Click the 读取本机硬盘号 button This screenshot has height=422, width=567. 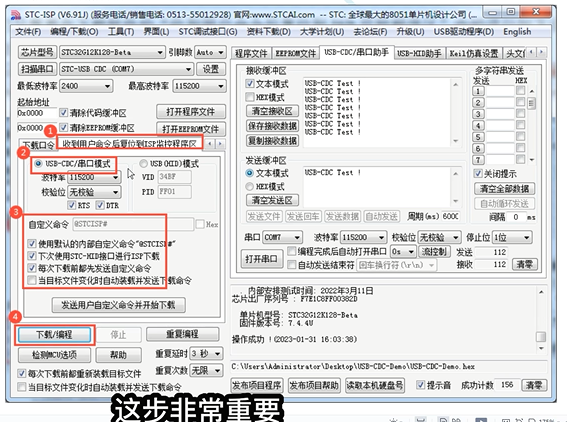pyautogui.click(x=375, y=385)
